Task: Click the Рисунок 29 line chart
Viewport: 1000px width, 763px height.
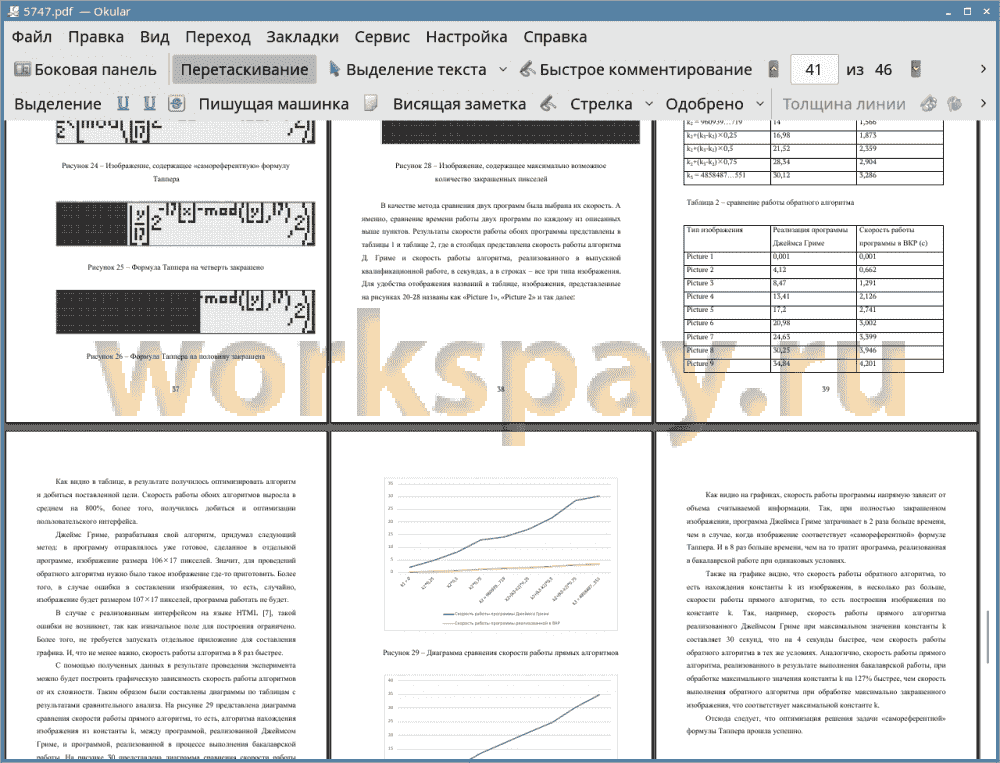Action: (501, 554)
